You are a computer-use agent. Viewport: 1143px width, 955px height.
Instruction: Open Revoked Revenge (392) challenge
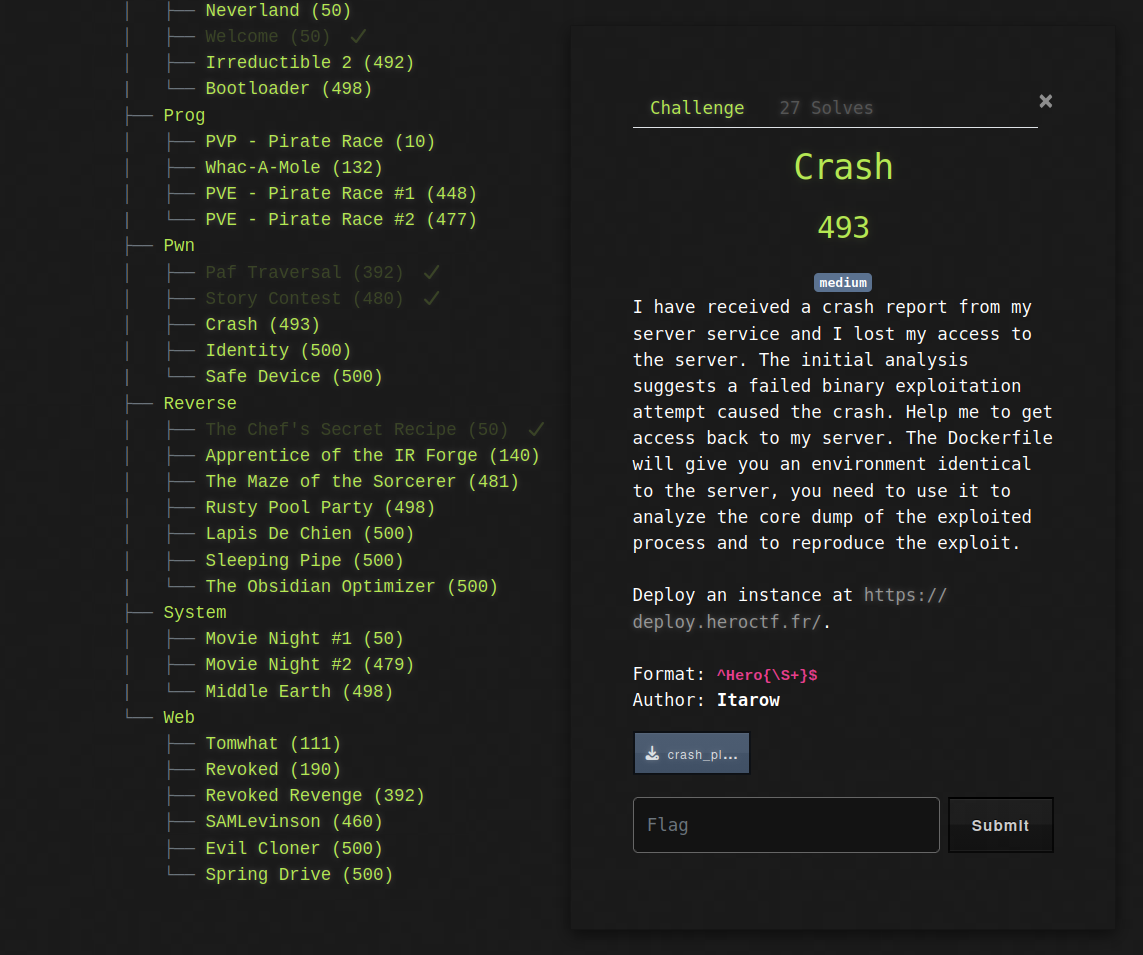pos(314,796)
